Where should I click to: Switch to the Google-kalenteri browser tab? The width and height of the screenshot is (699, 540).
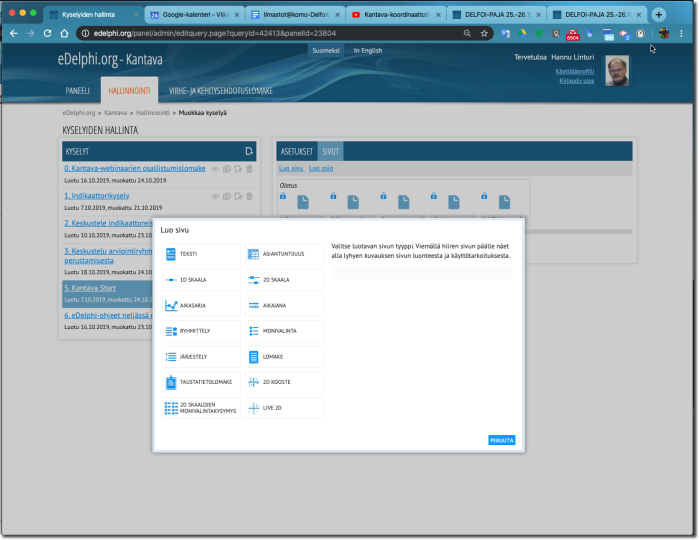pos(192,15)
